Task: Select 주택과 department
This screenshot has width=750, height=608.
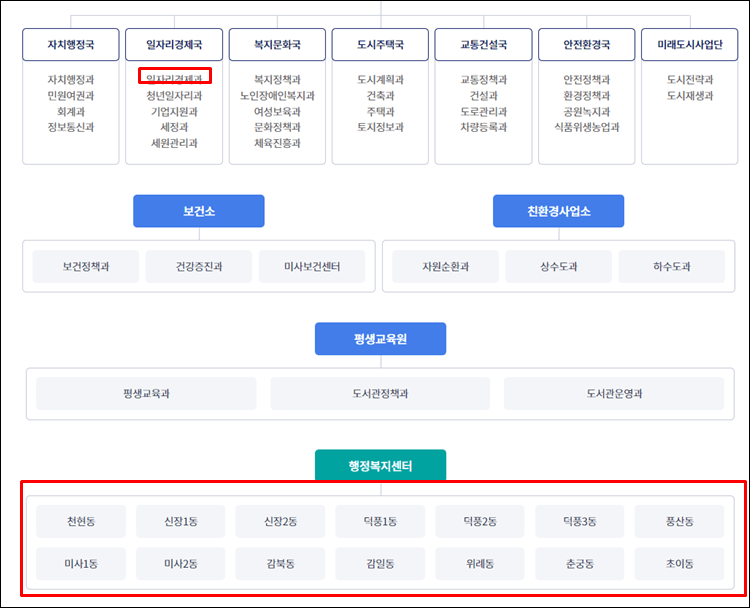Action: [380, 111]
